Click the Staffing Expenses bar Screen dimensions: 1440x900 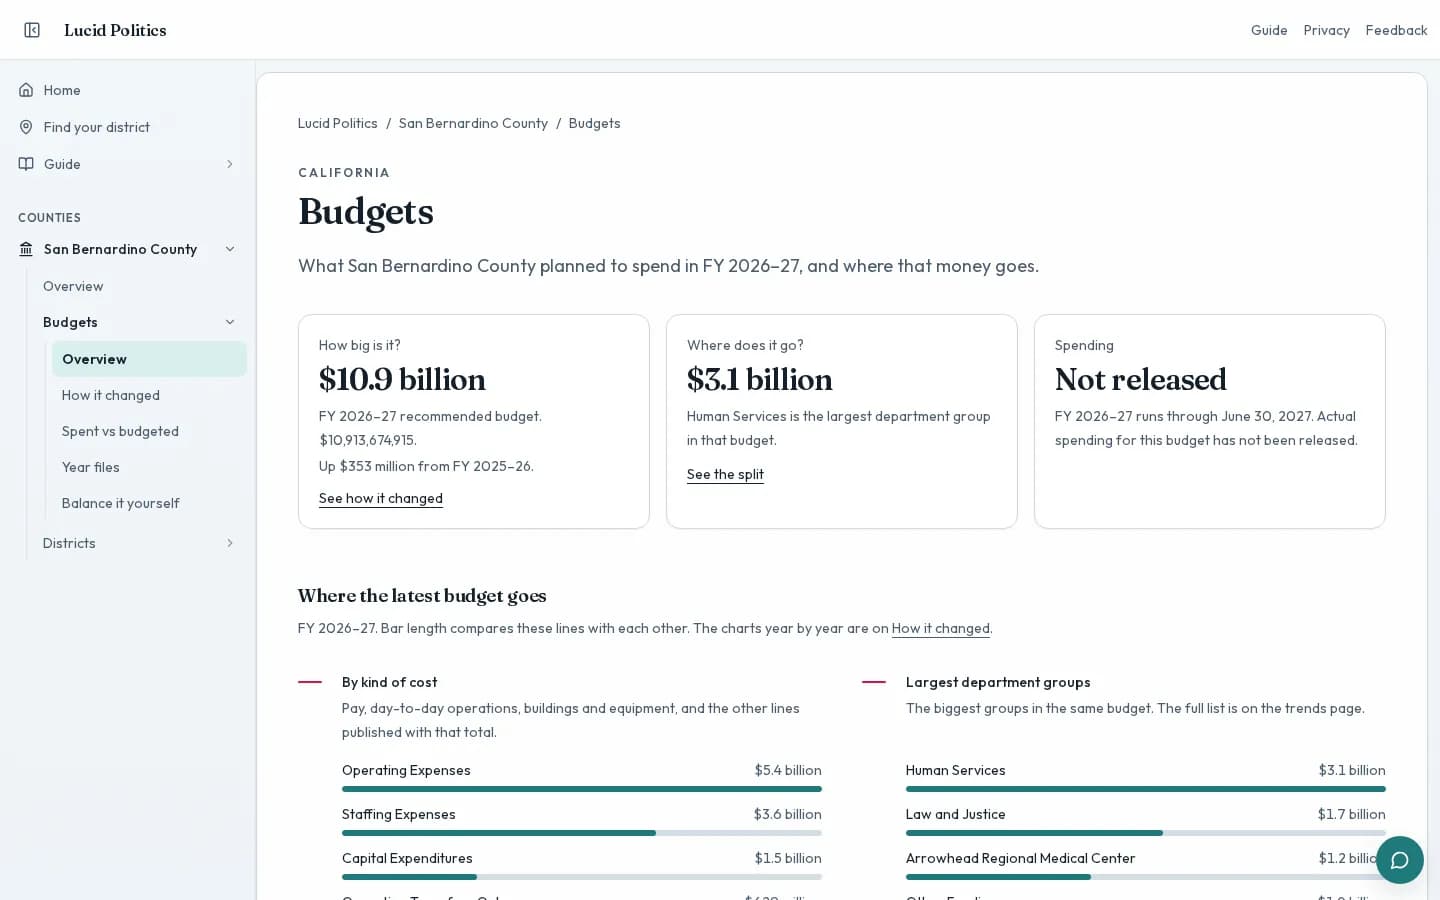pyautogui.click(x=582, y=833)
